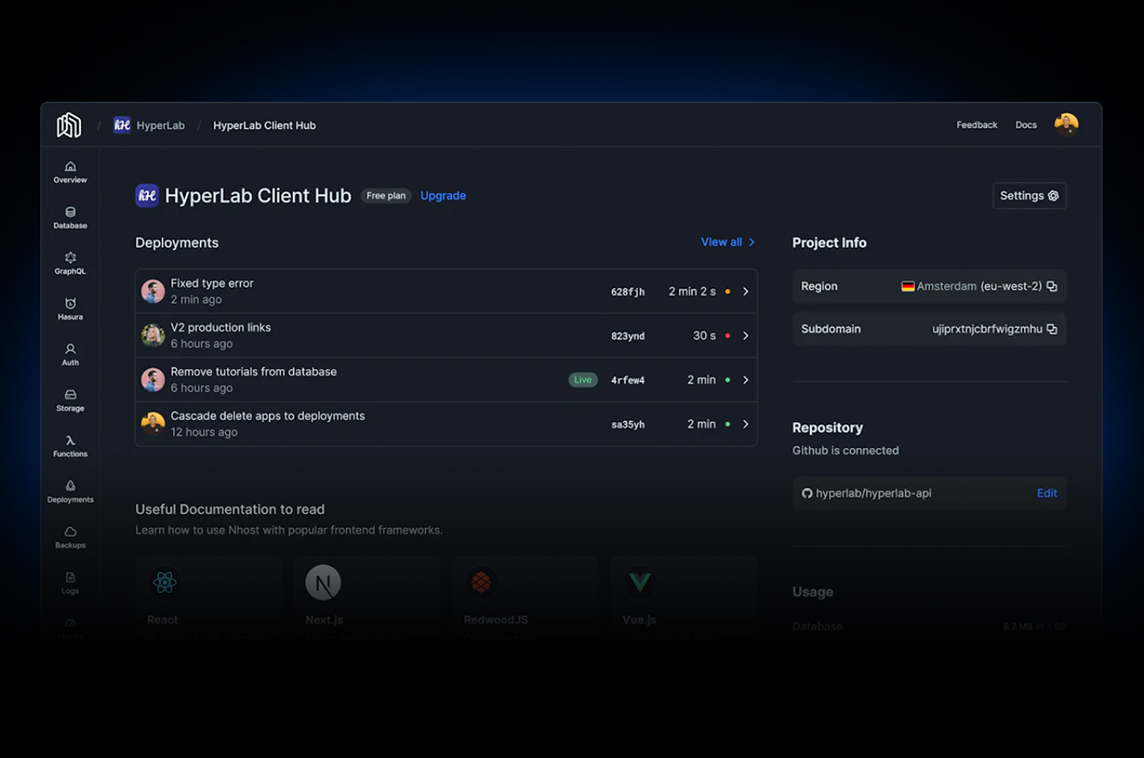Click the HyperLab workspace icon in the breadcrumb
1144x758 pixels.
click(x=122, y=125)
